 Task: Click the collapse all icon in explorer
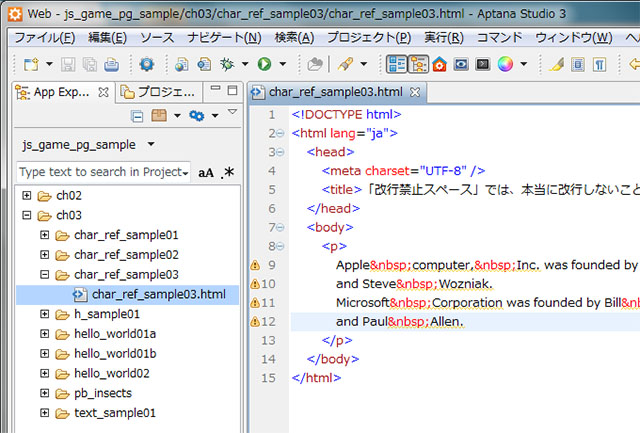tap(137, 116)
